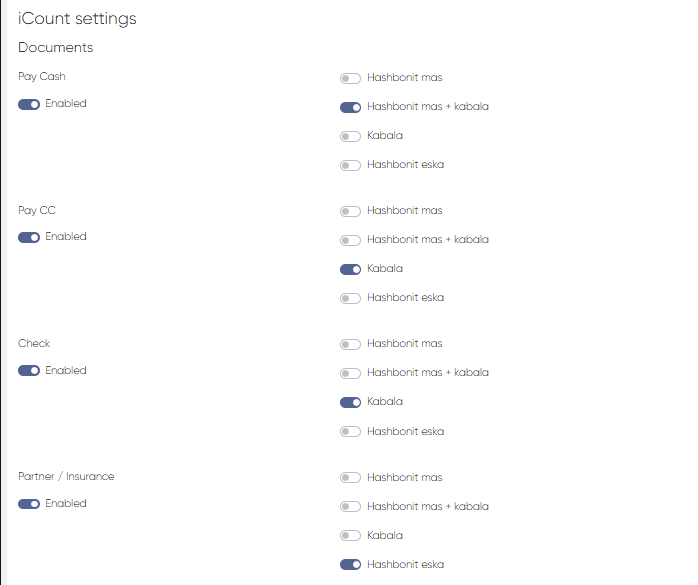698x585 pixels.
Task: Turn off Kabala for Check
Action: tap(350, 402)
